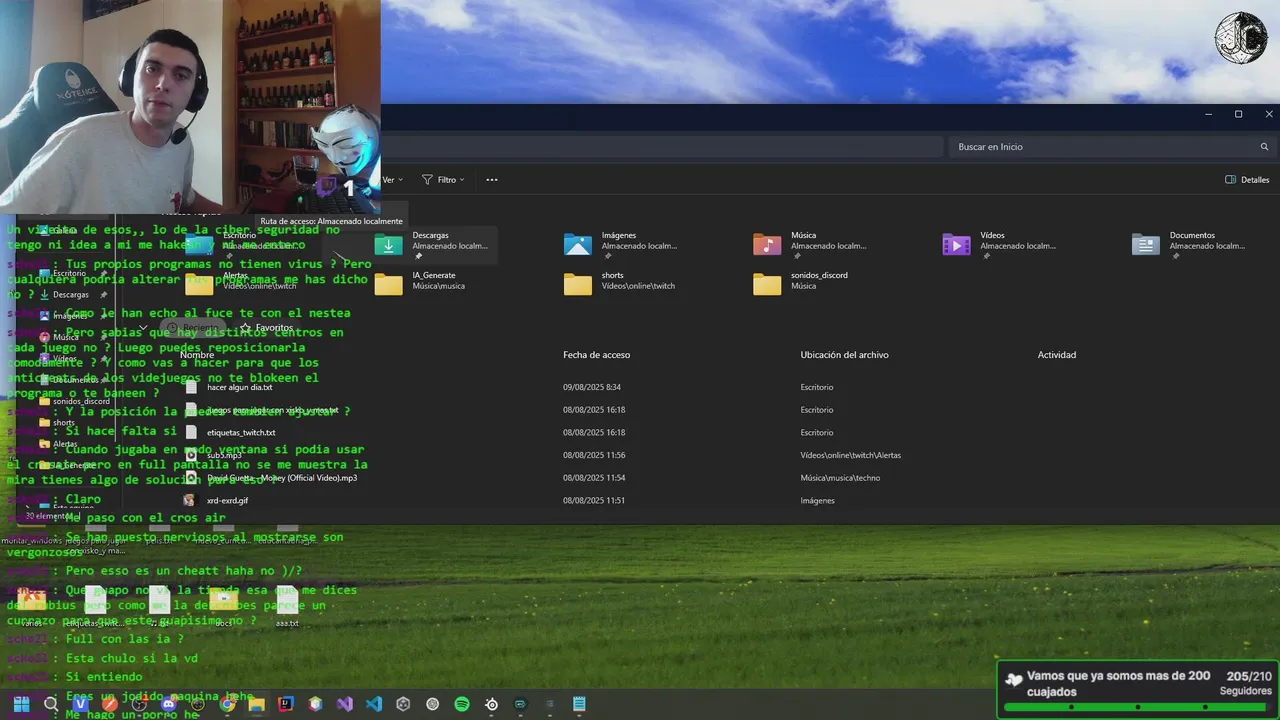Select file hacer algun dia.txt
This screenshot has width=1280, height=720.
click(x=239, y=387)
